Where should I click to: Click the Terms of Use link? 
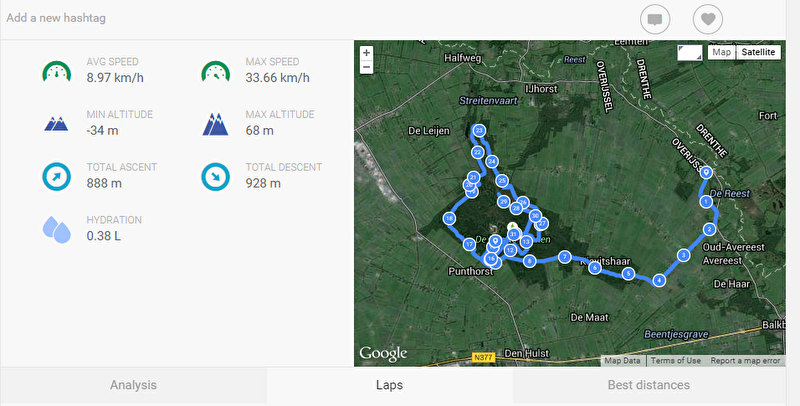click(675, 361)
